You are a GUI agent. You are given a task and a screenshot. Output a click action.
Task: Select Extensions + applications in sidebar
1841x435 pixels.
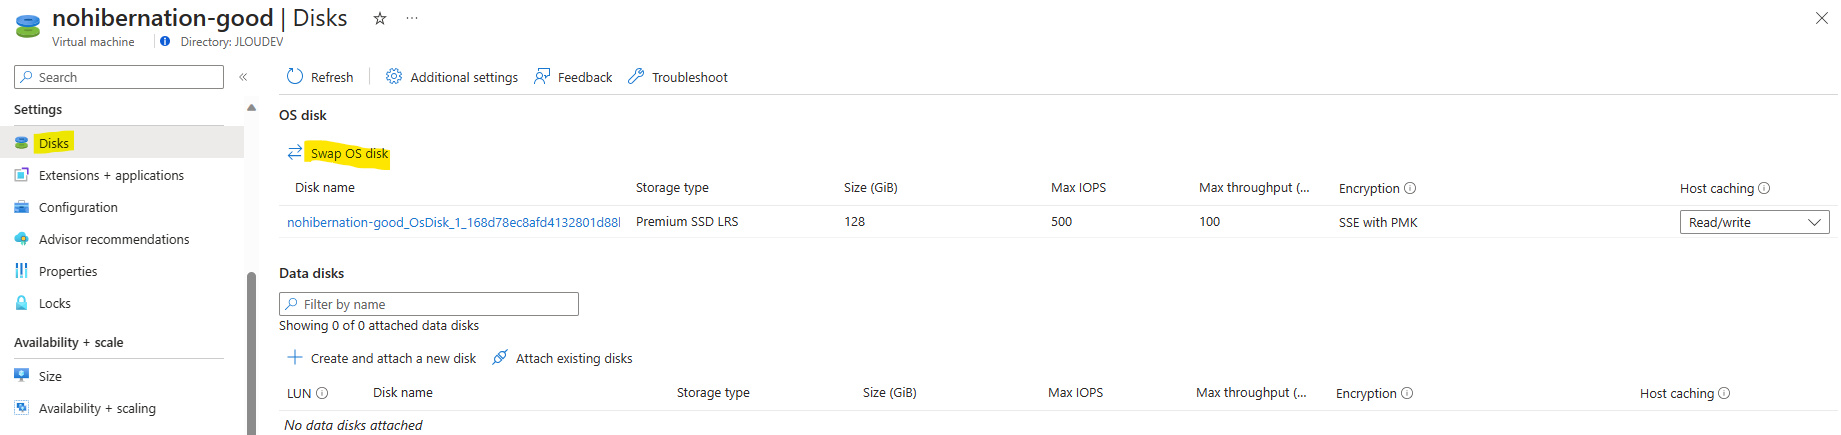111,175
